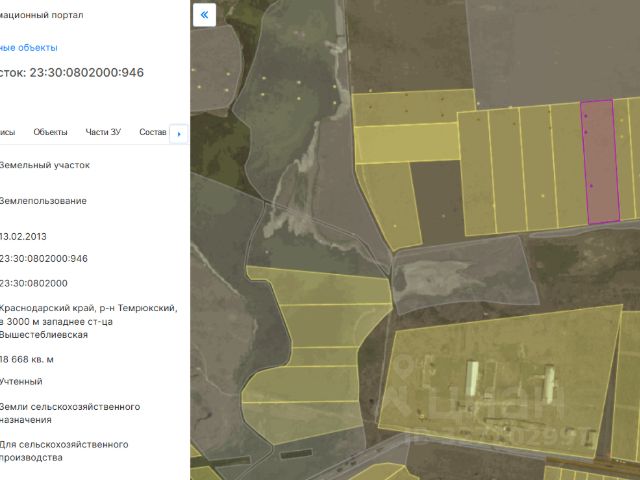Select the Землепользование value
Screen dimensions: 640x480
pos(43,201)
